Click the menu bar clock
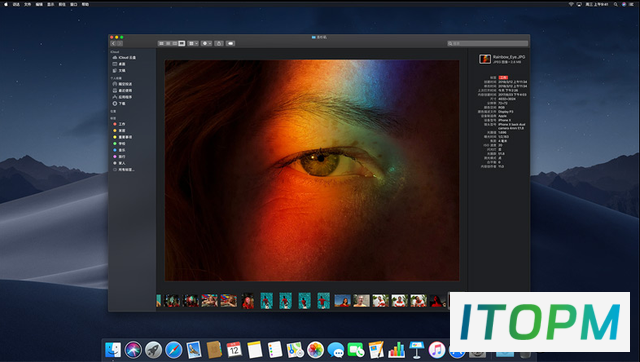 [x=597, y=4]
